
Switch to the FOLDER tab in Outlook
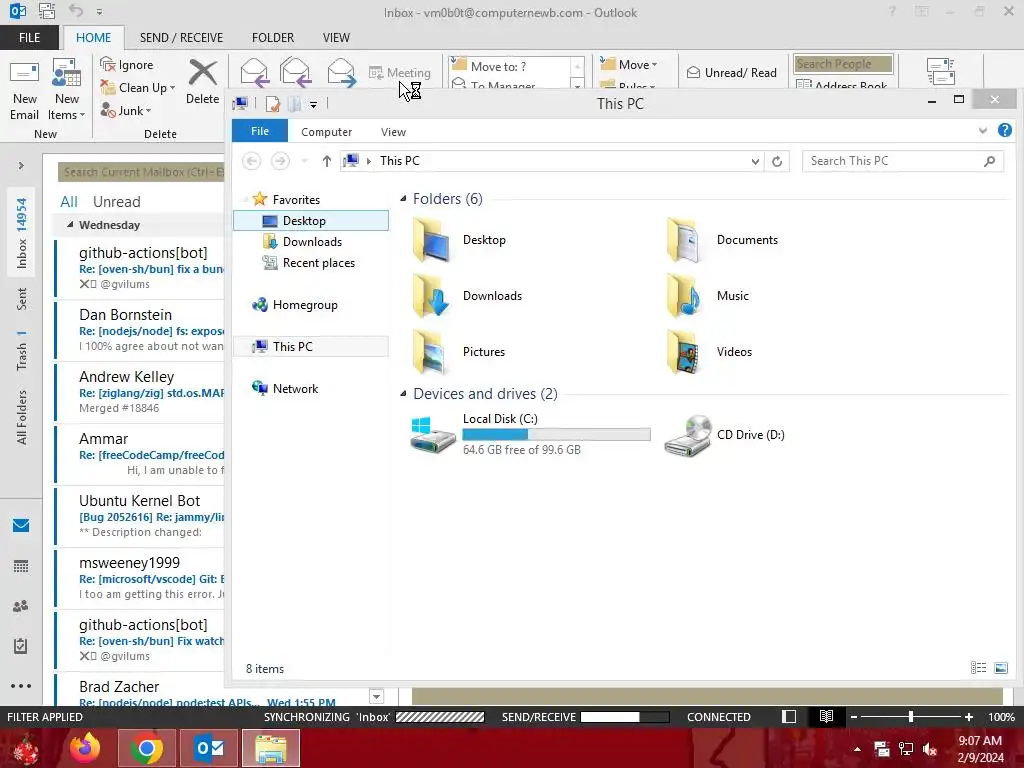(x=273, y=38)
